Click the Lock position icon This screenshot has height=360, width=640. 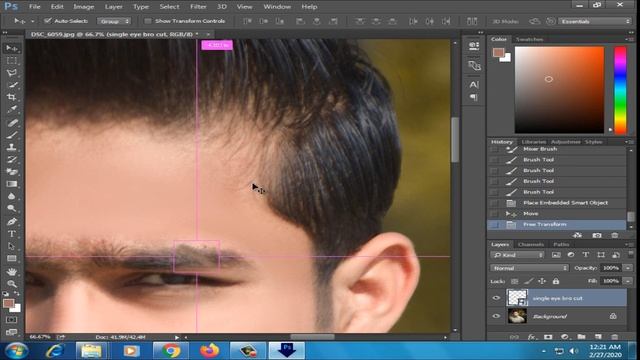(x=542, y=281)
